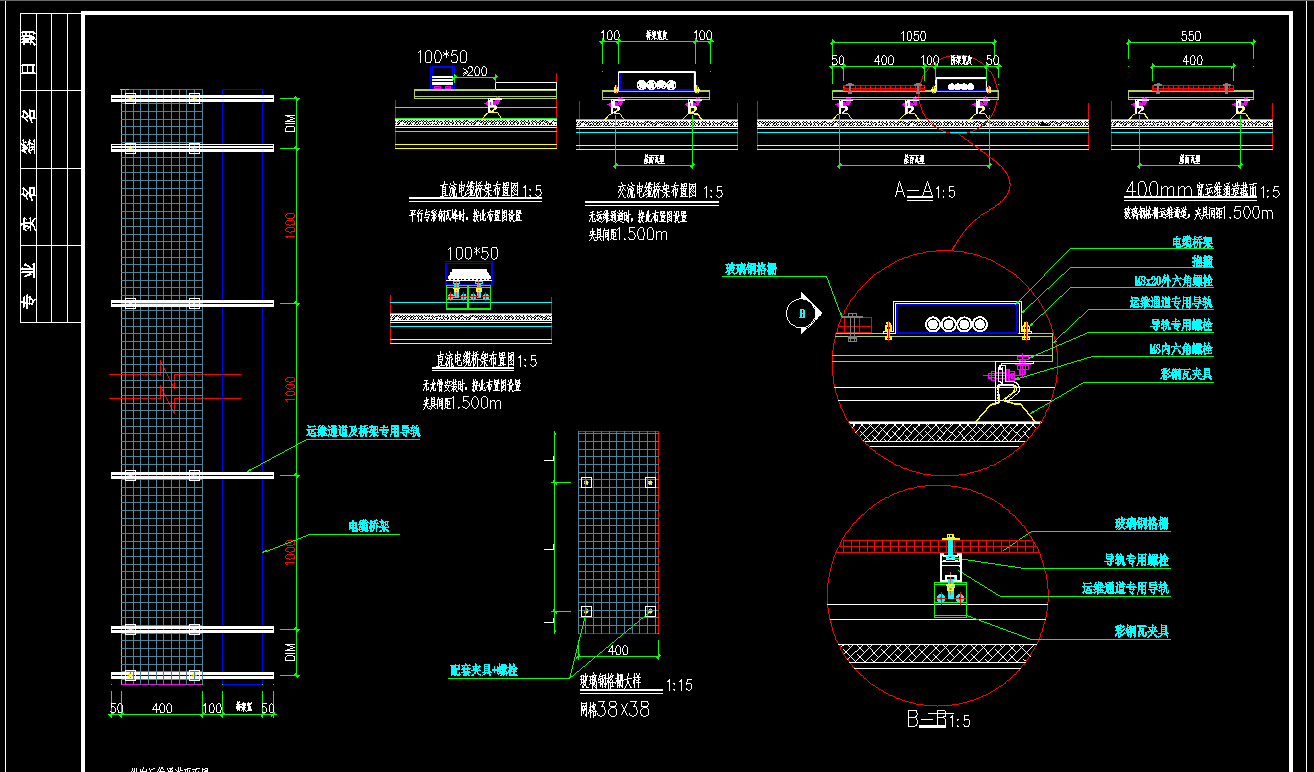Screen dimensions: 1314x772
Task: Click the yellow bolt atop B-B detail rail
Action: pos(948,537)
